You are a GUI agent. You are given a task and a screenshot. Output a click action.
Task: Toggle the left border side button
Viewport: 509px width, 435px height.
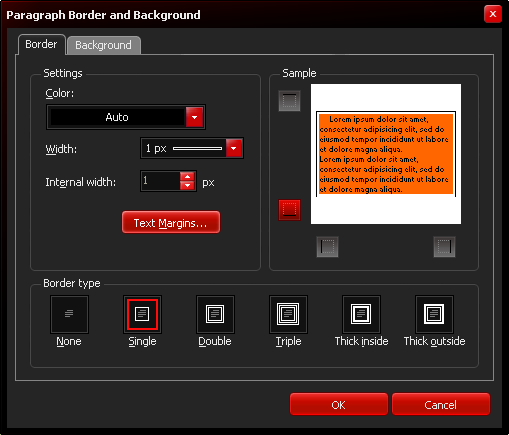click(327, 247)
